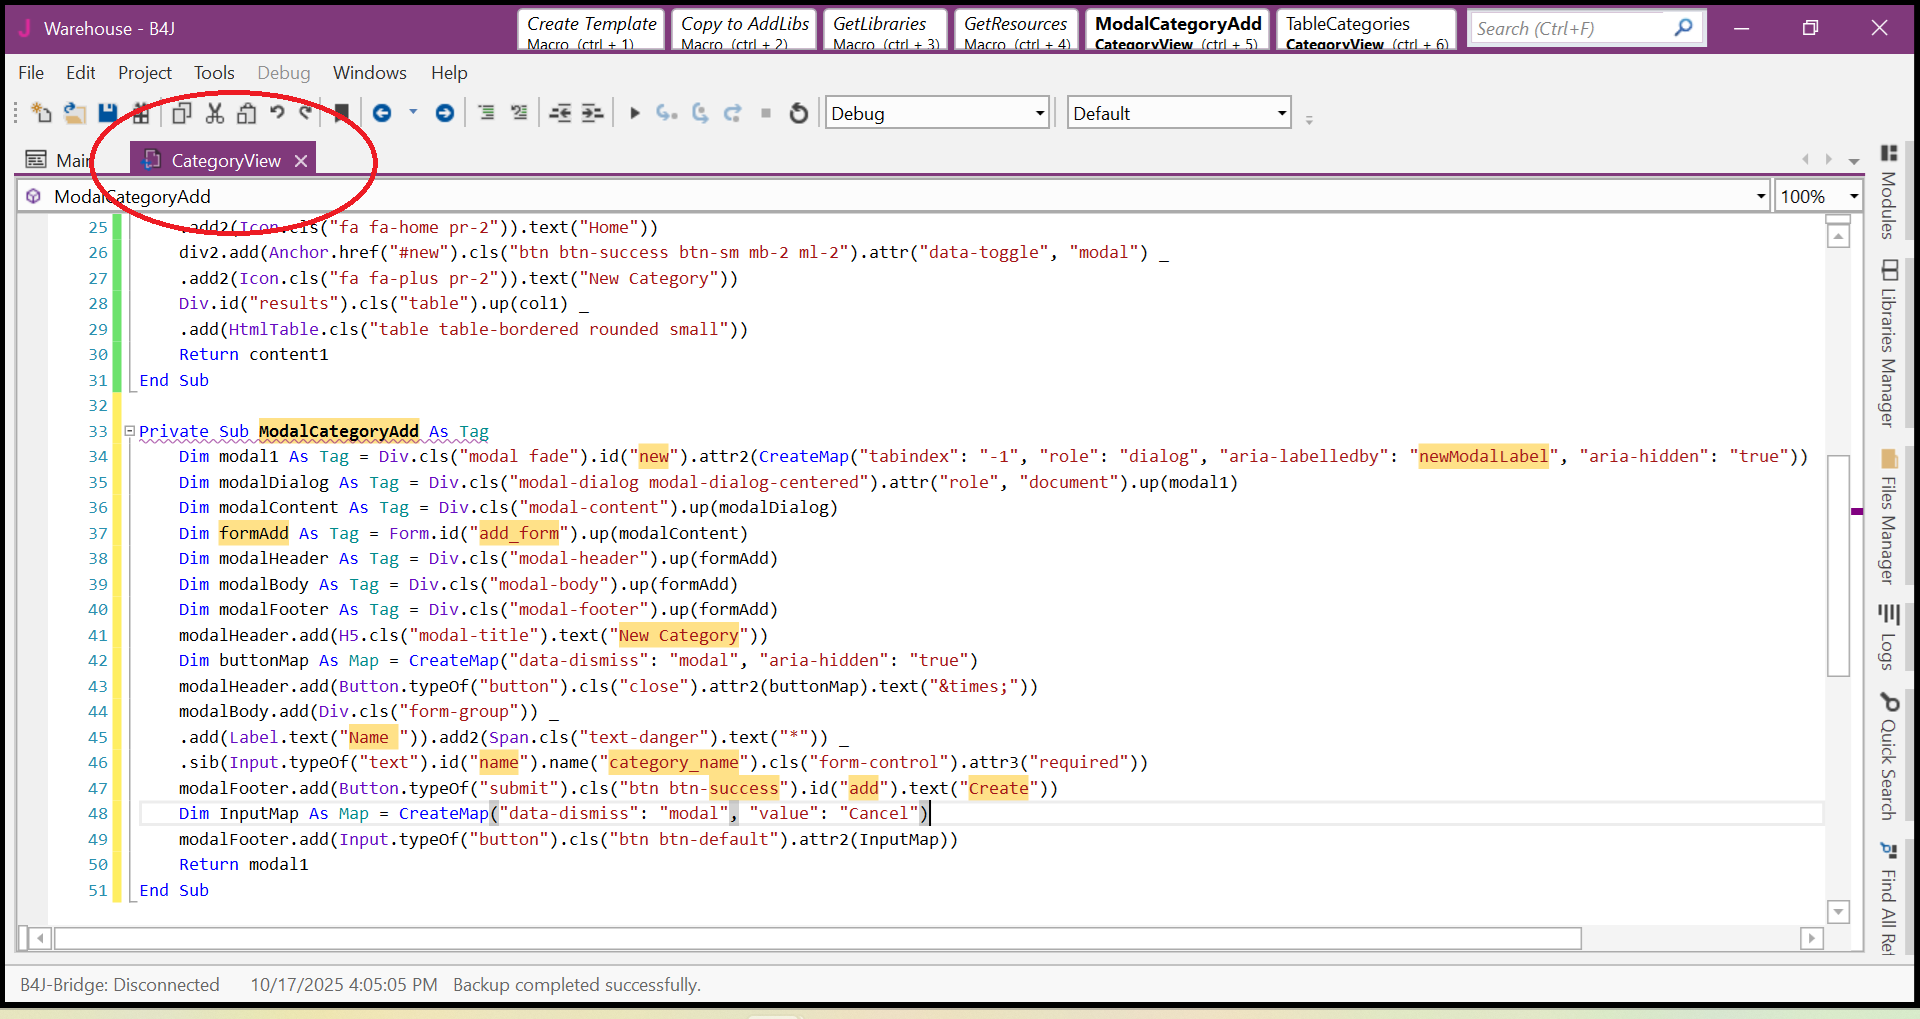Click the Undo icon
Viewport: 1920px width, 1019px height.
(x=277, y=113)
